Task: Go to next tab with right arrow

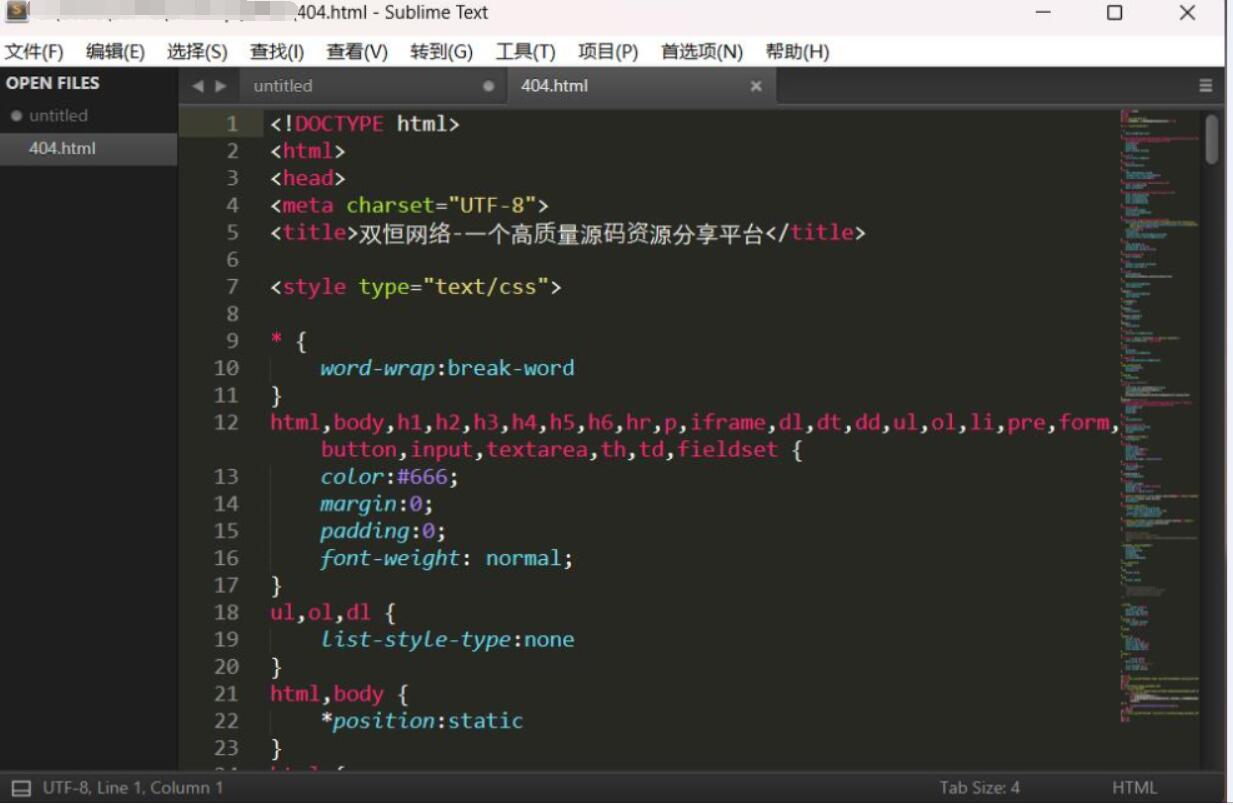Action: click(x=221, y=87)
